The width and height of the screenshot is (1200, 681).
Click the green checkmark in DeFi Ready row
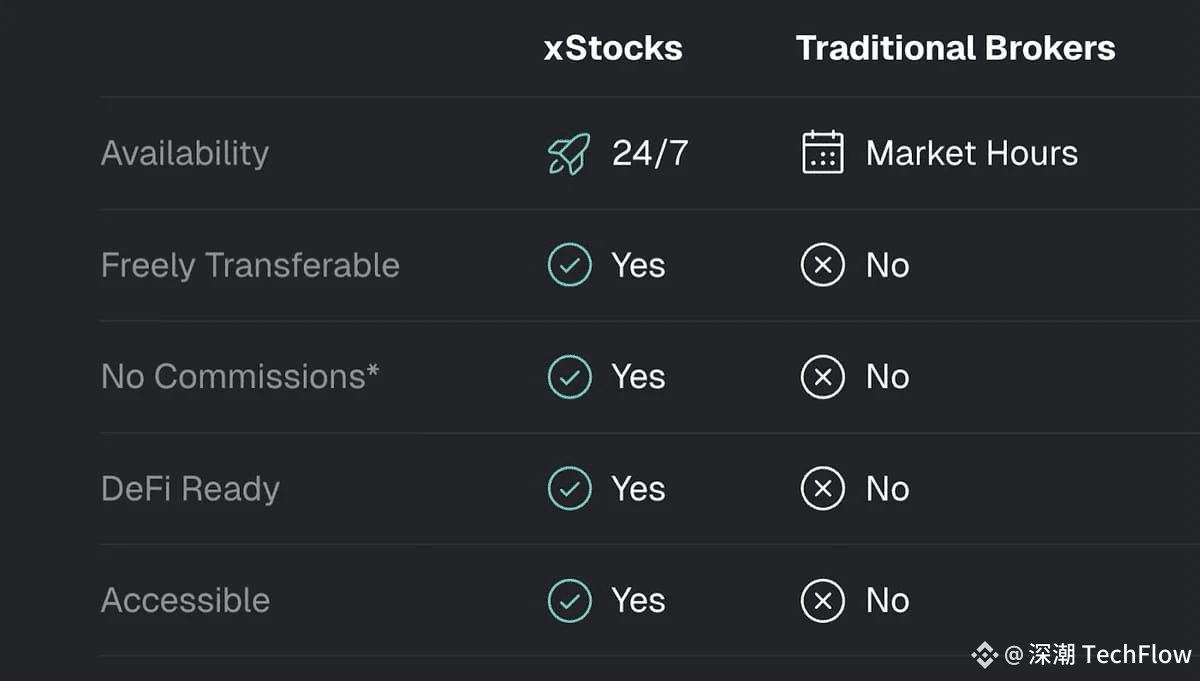click(x=570, y=489)
